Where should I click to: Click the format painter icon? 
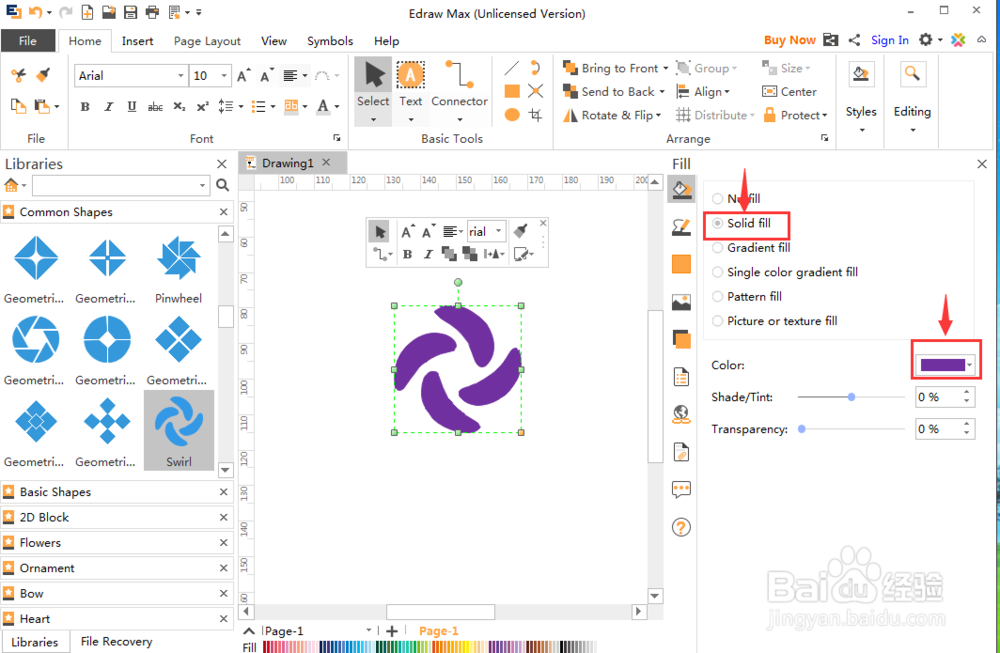click(x=43, y=75)
